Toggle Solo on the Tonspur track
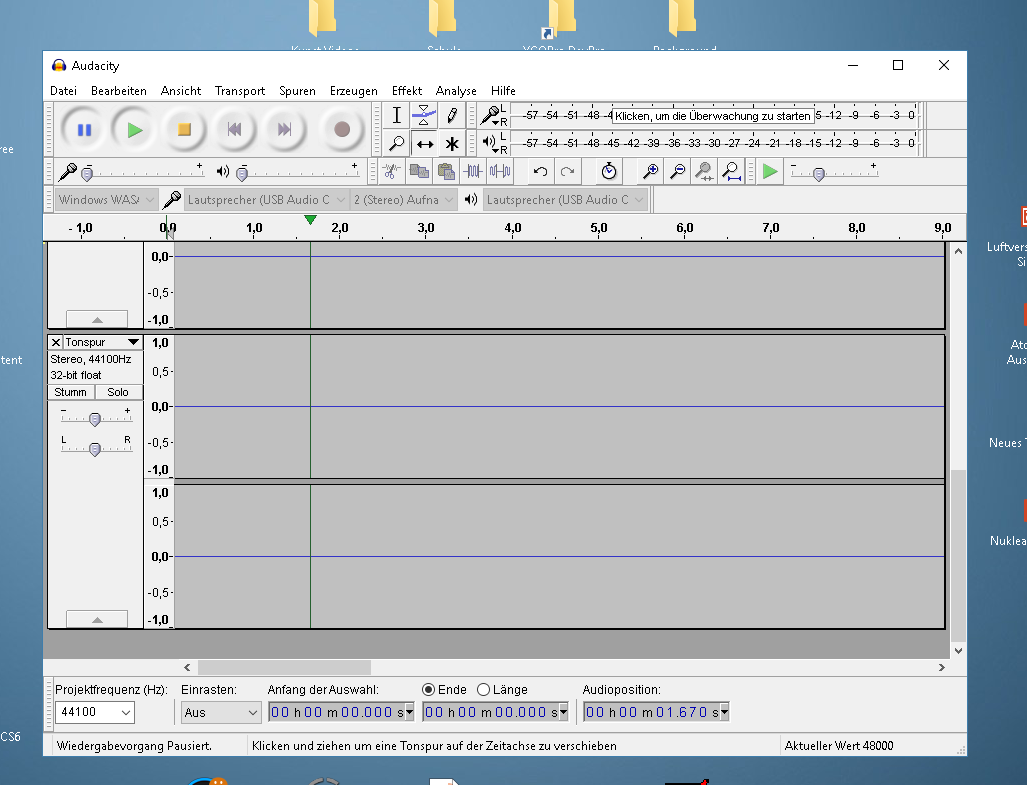1027x785 pixels. pyautogui.click(x=119, y=392)
